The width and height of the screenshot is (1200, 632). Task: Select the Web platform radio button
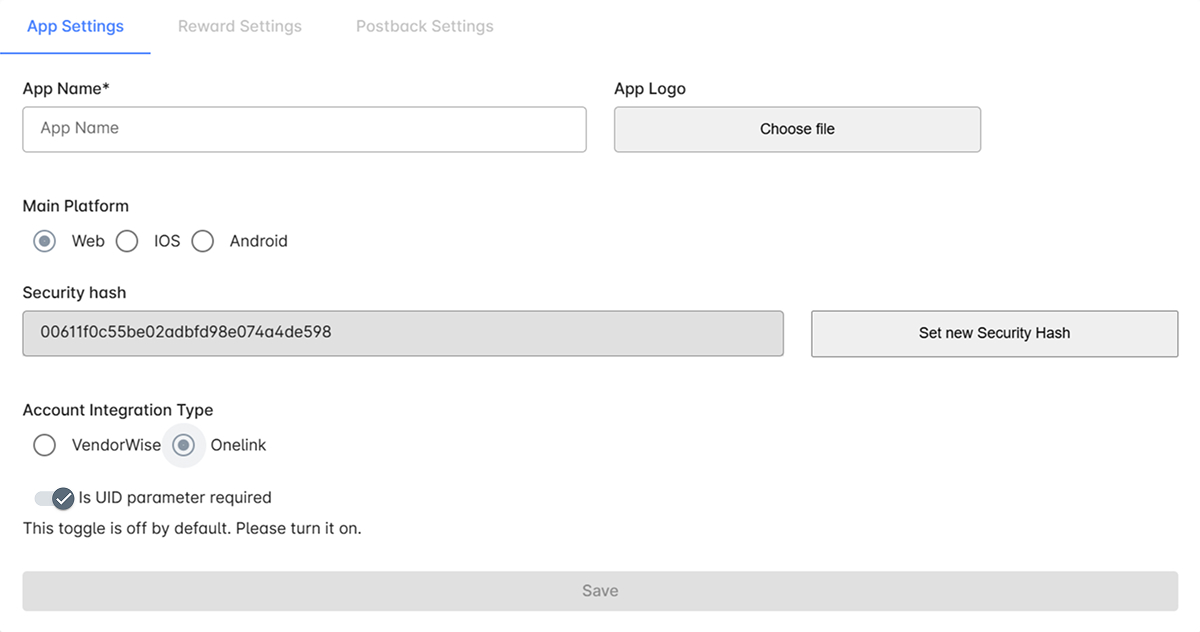pos(44,241)
